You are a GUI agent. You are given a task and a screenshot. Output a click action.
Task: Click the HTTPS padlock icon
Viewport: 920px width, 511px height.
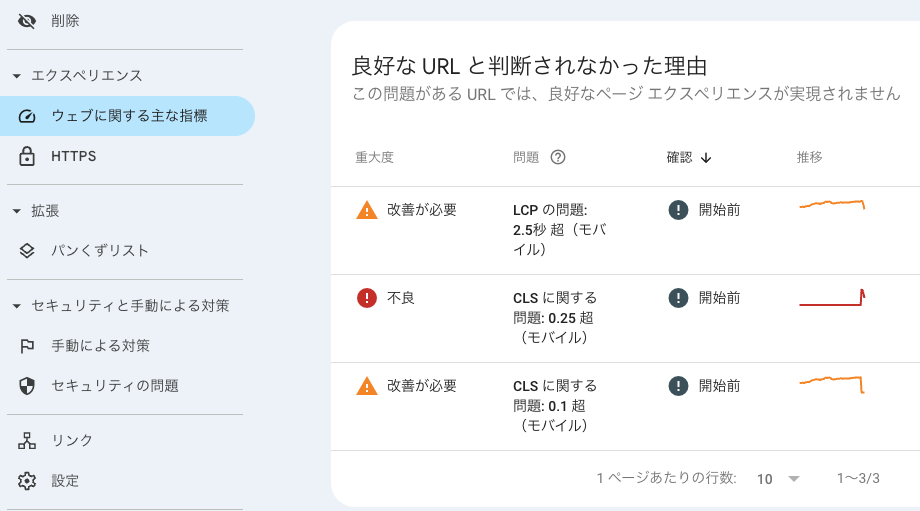pos(26,156)
